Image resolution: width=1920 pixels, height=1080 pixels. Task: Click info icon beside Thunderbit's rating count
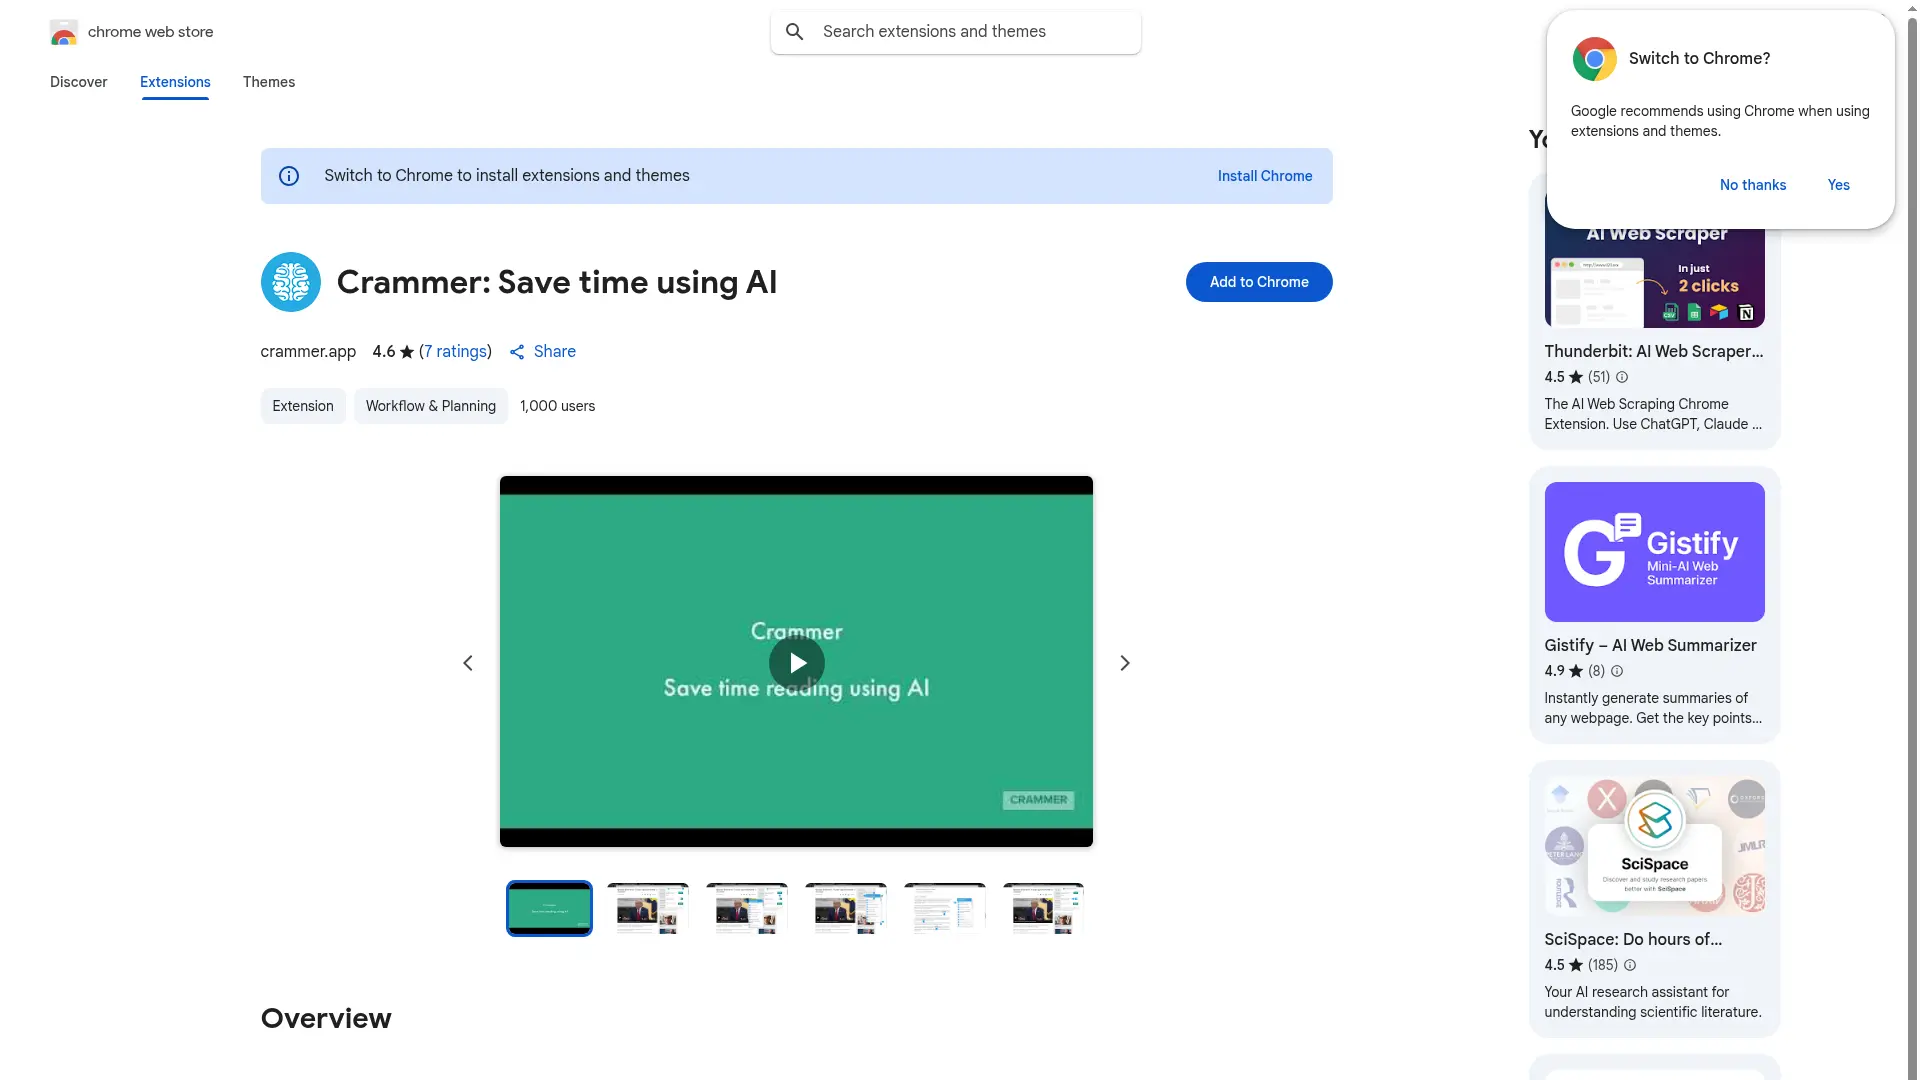[x=1622, y=377]
